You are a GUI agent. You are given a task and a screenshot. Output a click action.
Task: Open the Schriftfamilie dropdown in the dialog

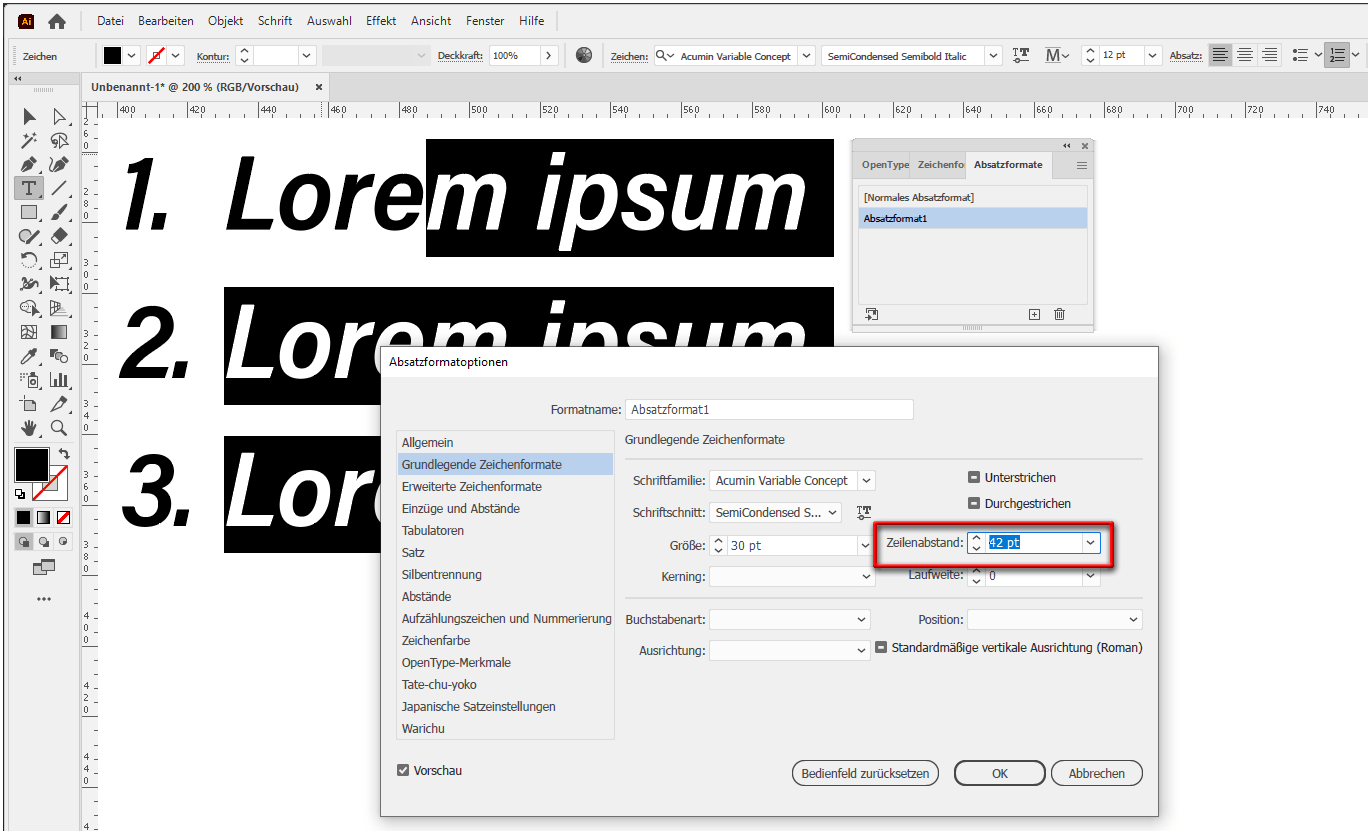[866, 480]
